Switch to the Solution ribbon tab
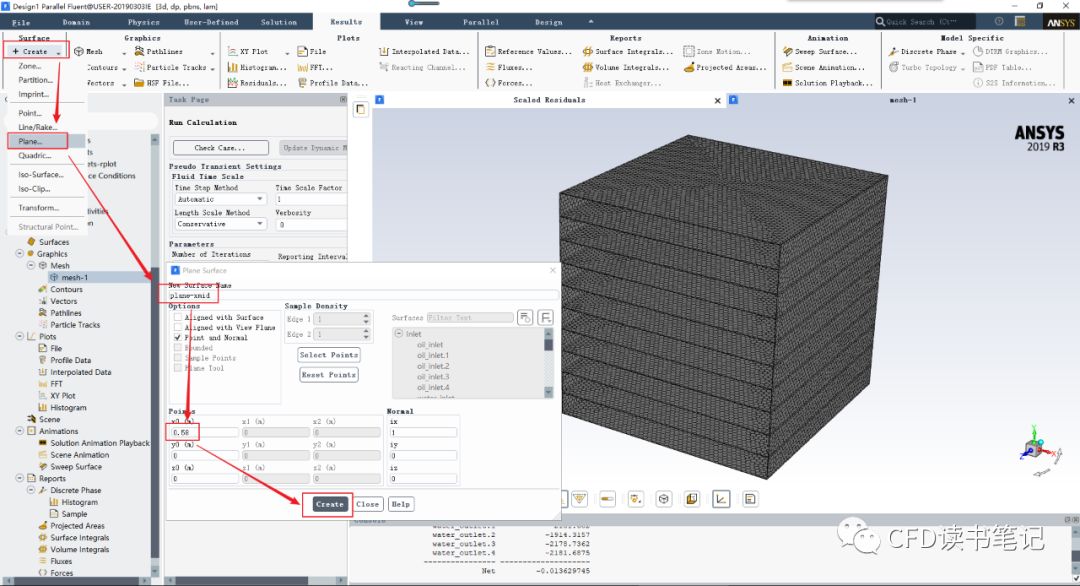The width and height of the screenshot is (1080, 586). (x=279, y=23)
